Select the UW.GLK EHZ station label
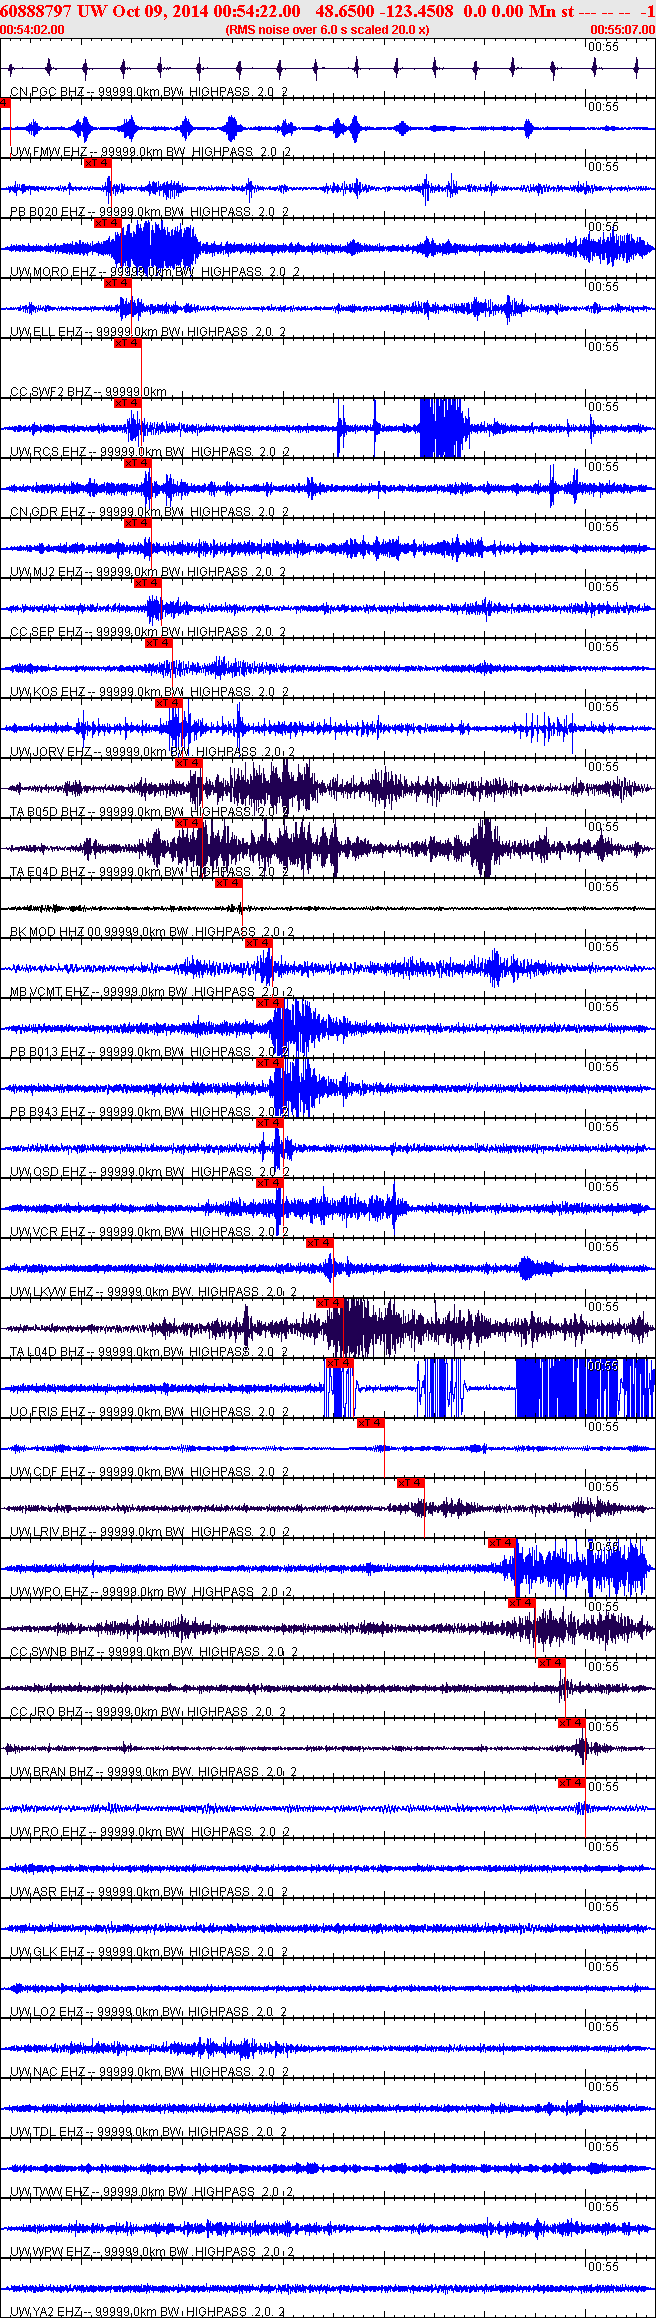 (149, 1952)
